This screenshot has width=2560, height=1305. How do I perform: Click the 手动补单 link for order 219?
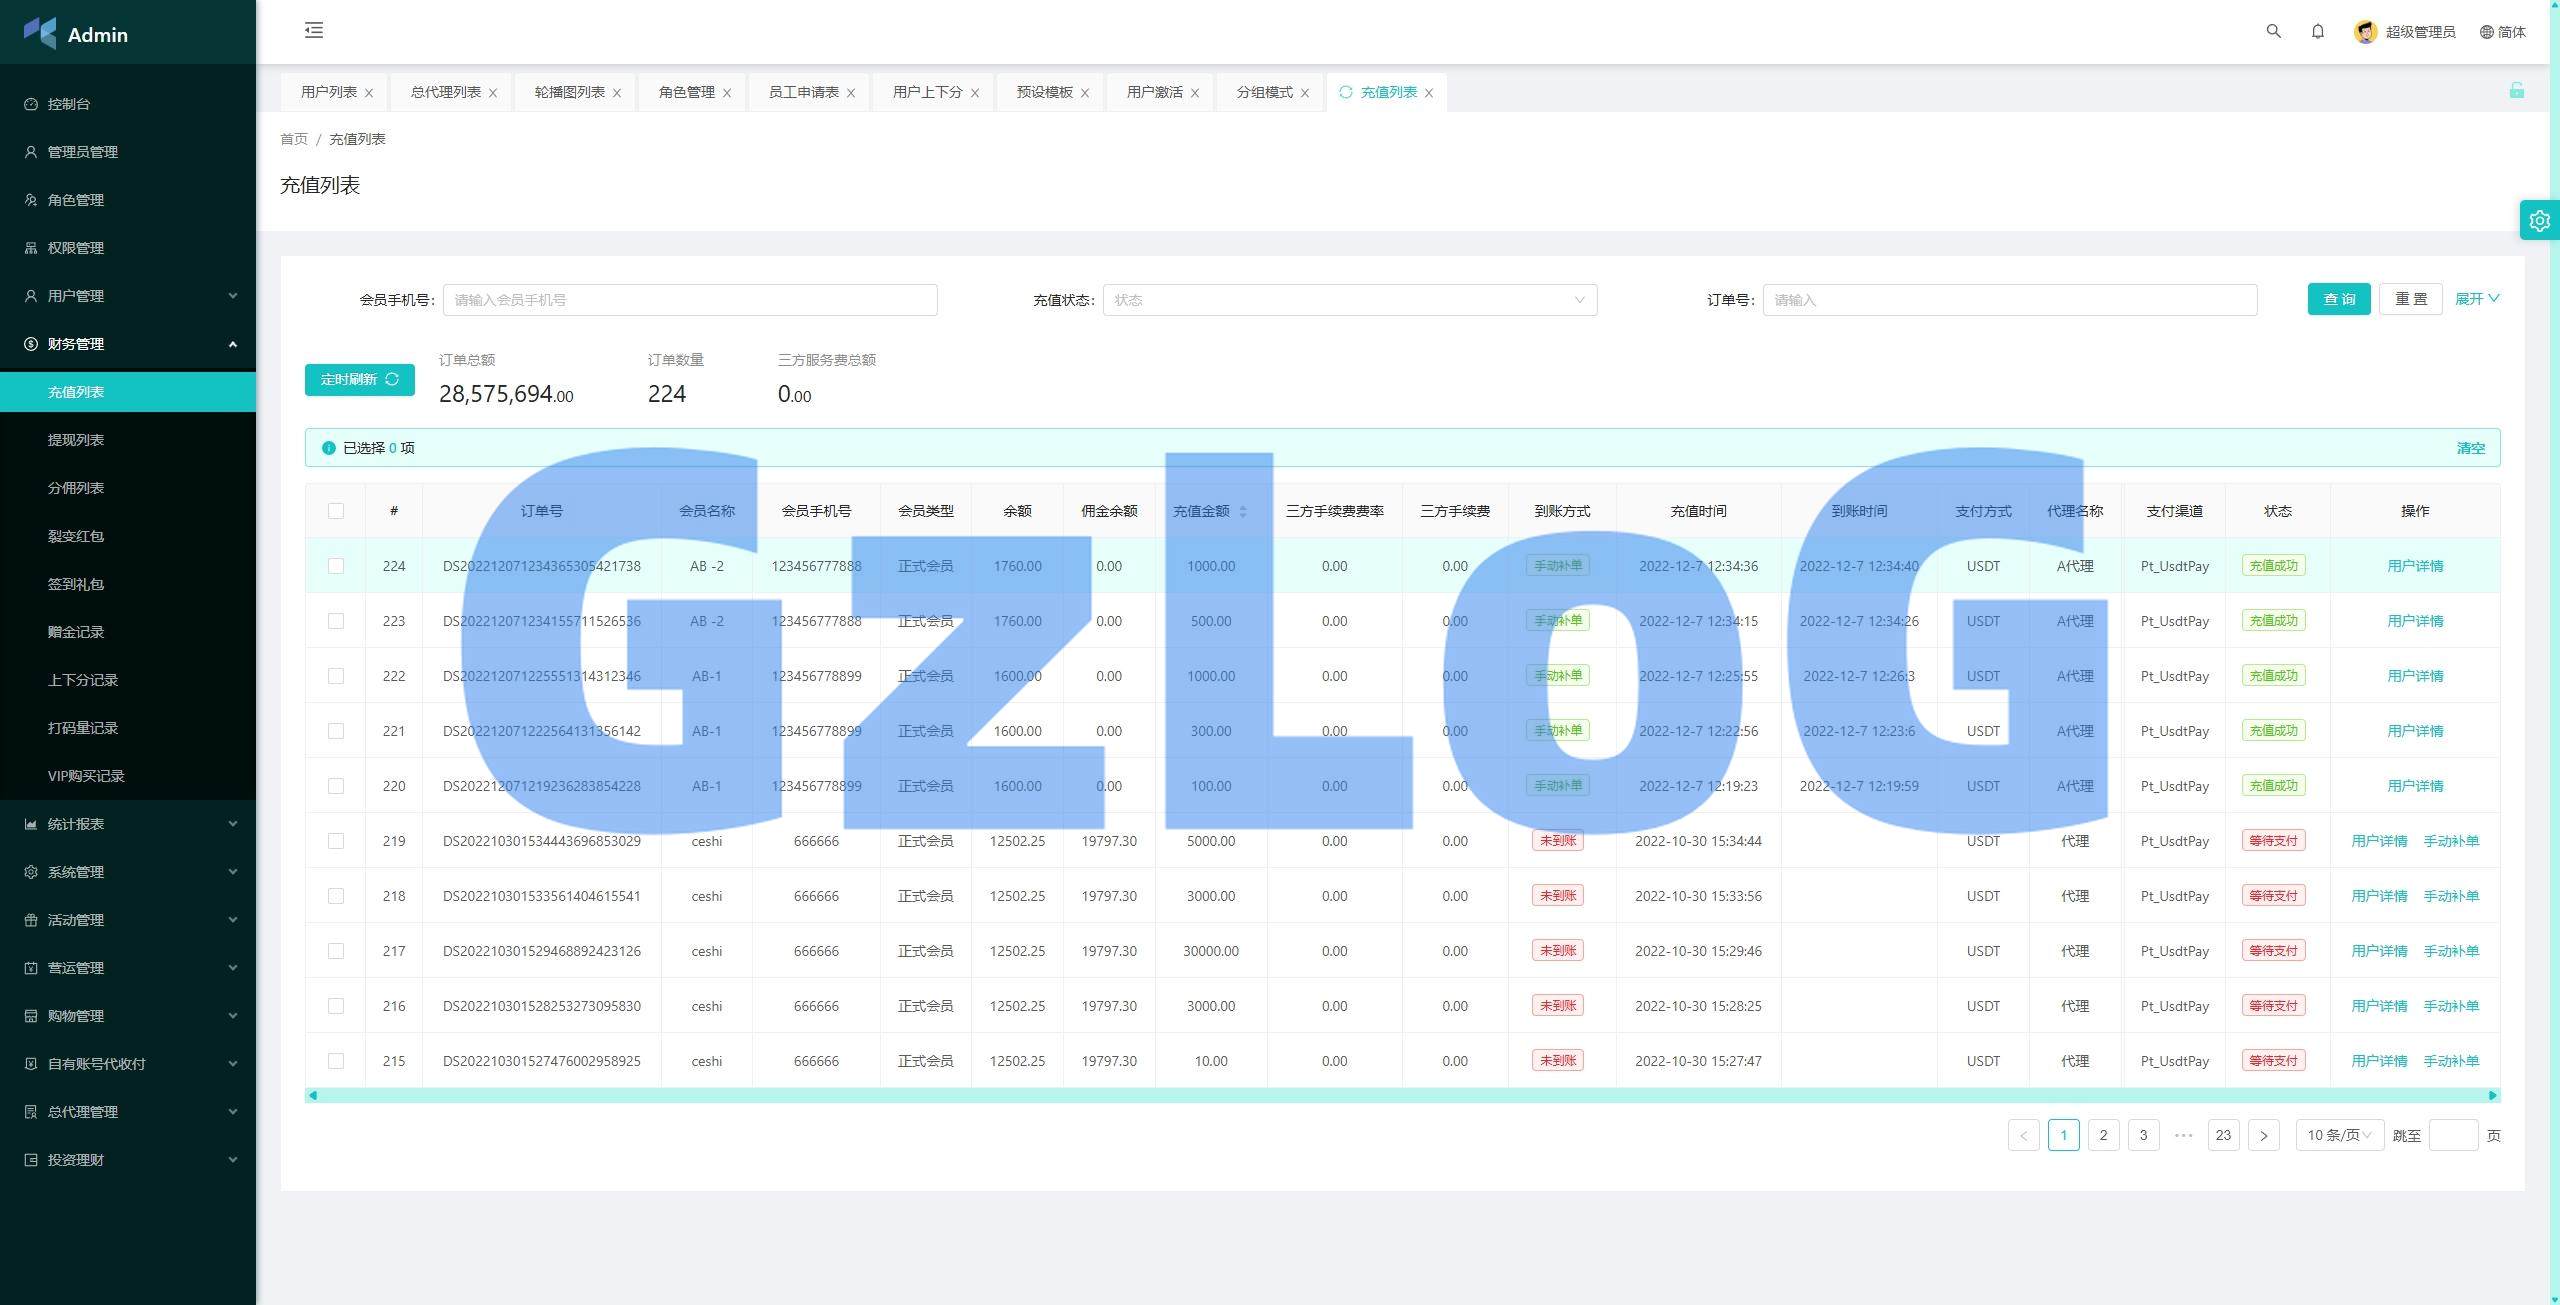point(2450,841)
